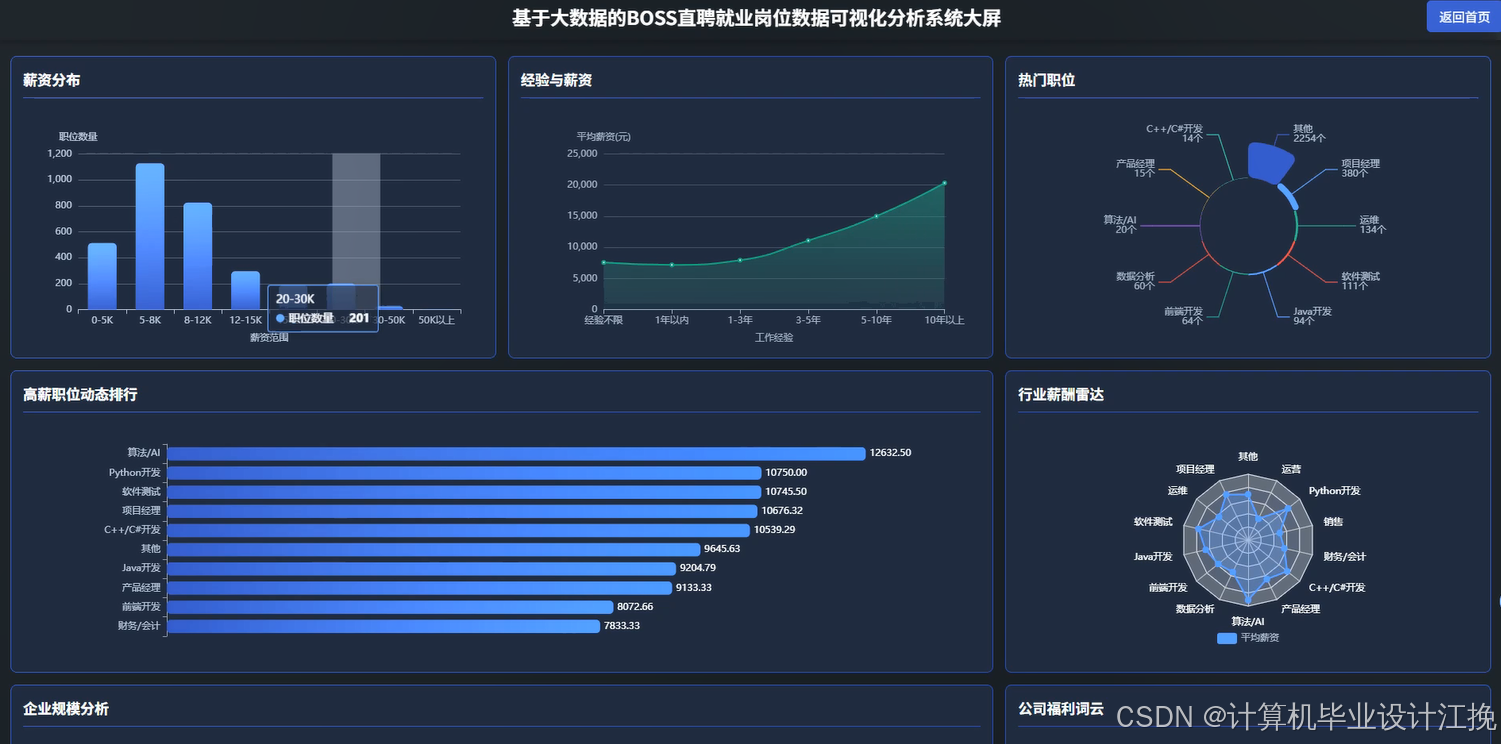
Task: Click the 运维 134个 pie label
Action: click(x=1373, y=224)
